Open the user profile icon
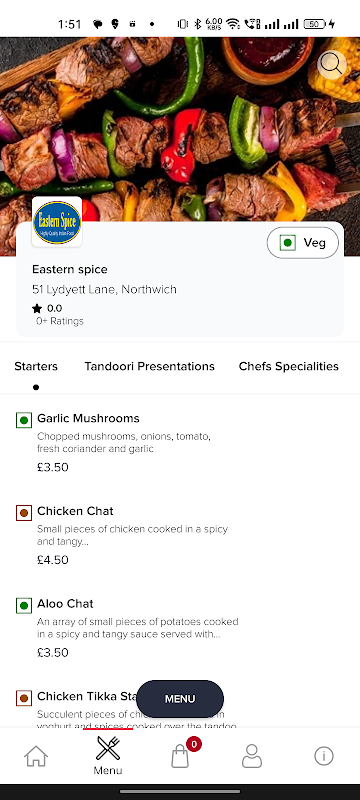 [251, 756]
